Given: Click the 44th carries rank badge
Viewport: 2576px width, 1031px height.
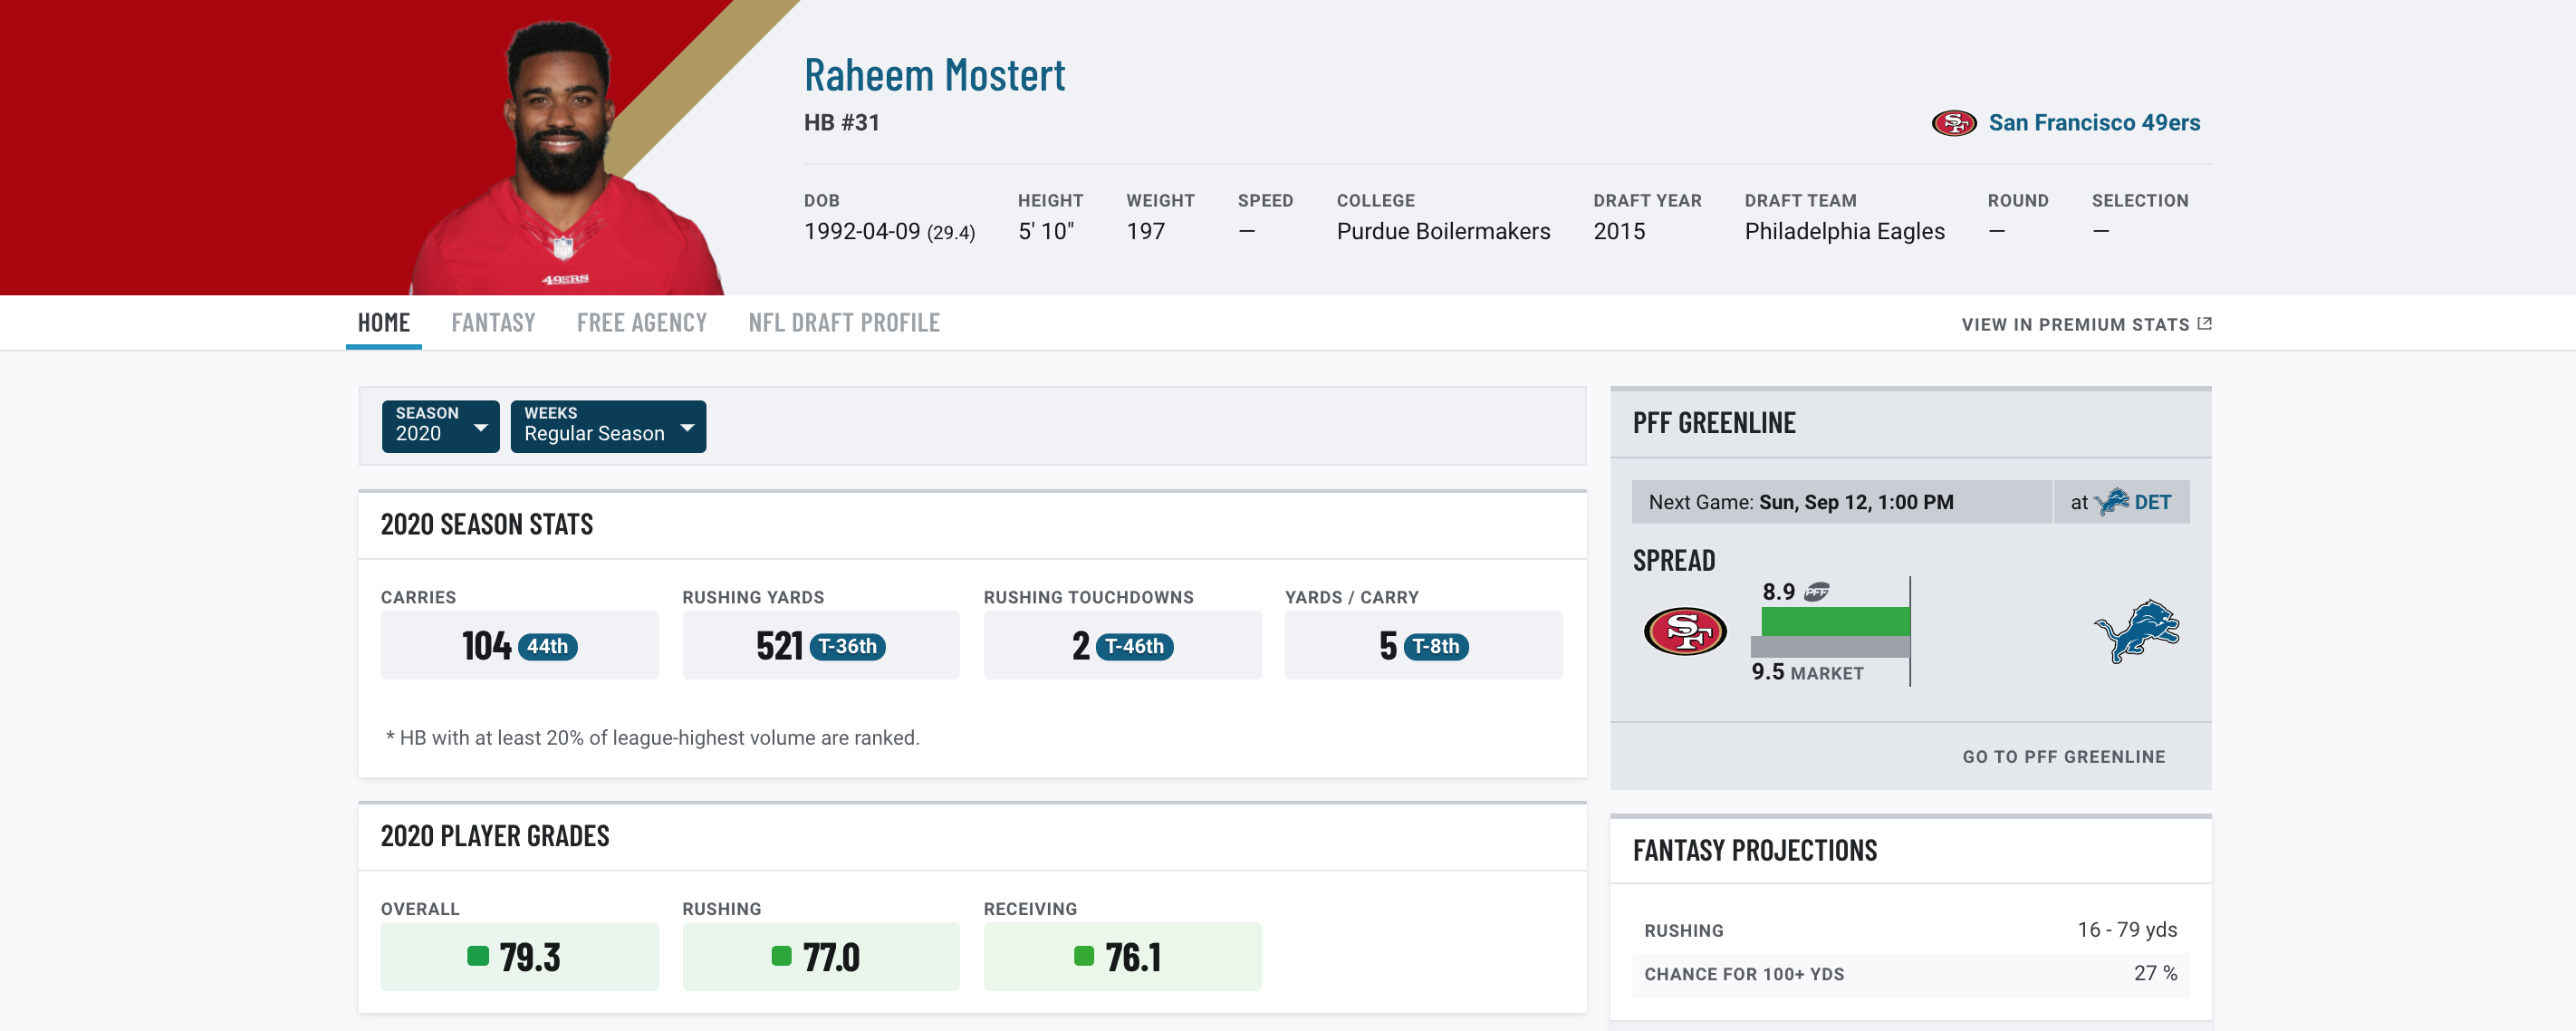Looking at the screenshot, I should coord(548,647).
